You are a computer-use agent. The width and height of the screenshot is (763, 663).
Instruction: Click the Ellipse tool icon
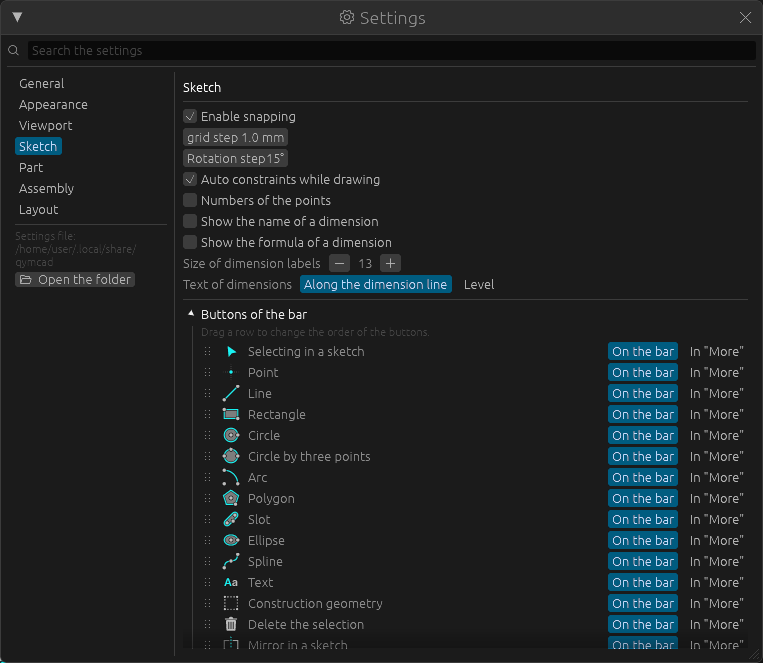231,540
